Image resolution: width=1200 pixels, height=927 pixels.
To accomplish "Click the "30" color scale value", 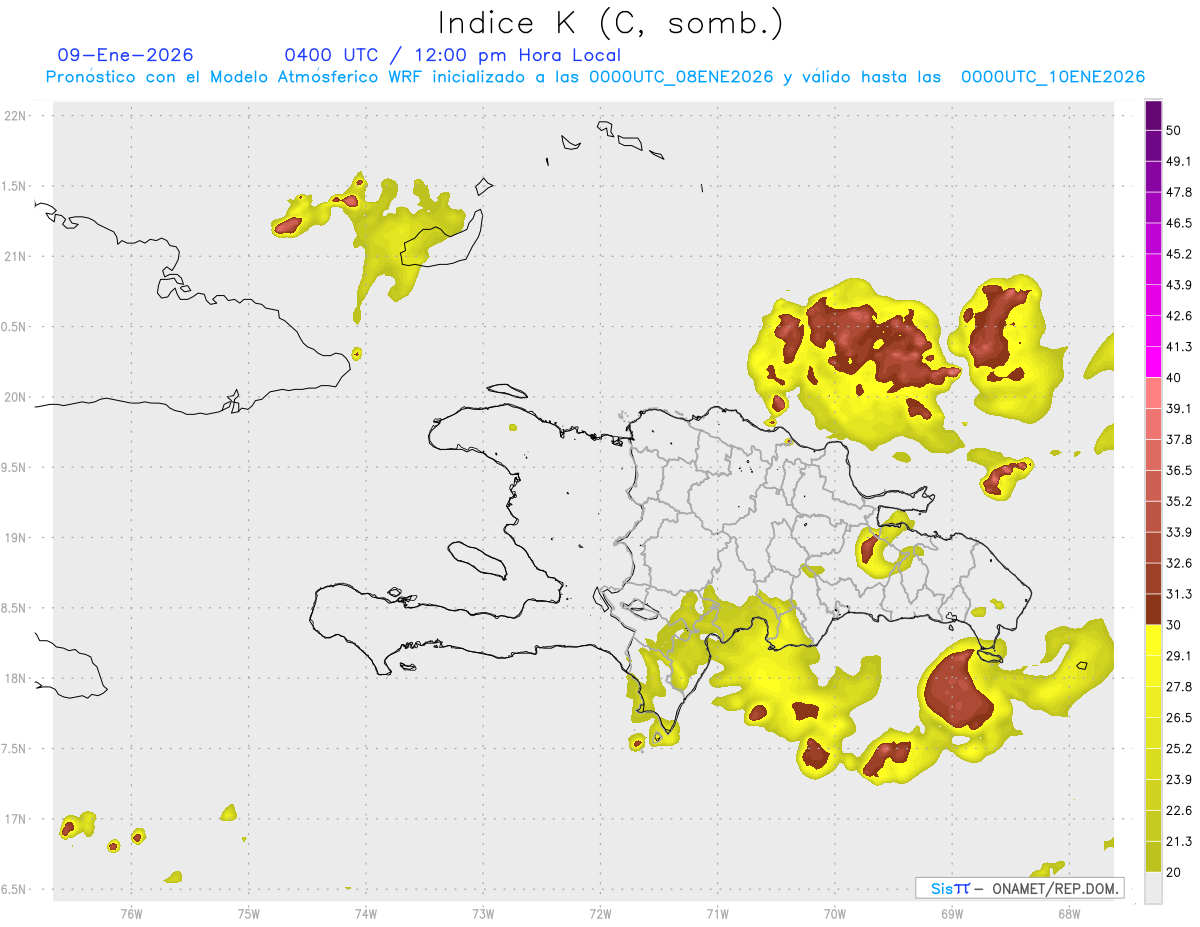I will click(1174, 625).
